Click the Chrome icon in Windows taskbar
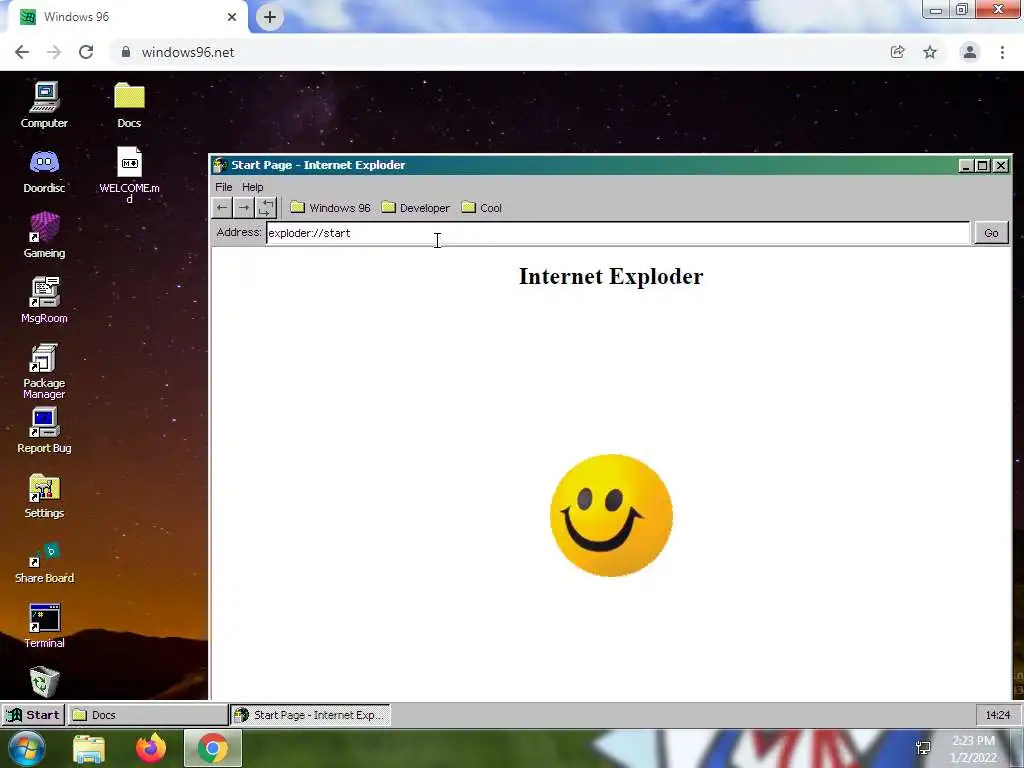Viewport: 1024px width, 768px height. [212, 748]
